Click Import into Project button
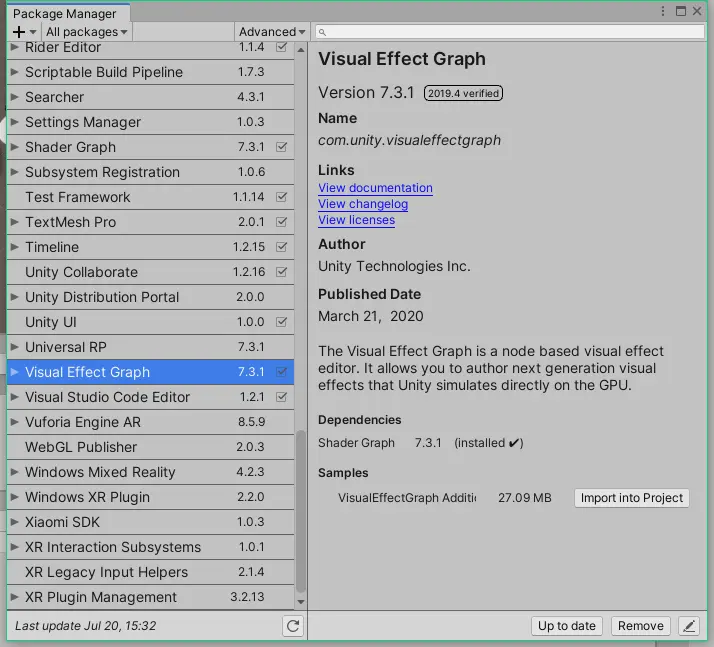714x647 pixels. pyautogui.click(x=632, y=498)
